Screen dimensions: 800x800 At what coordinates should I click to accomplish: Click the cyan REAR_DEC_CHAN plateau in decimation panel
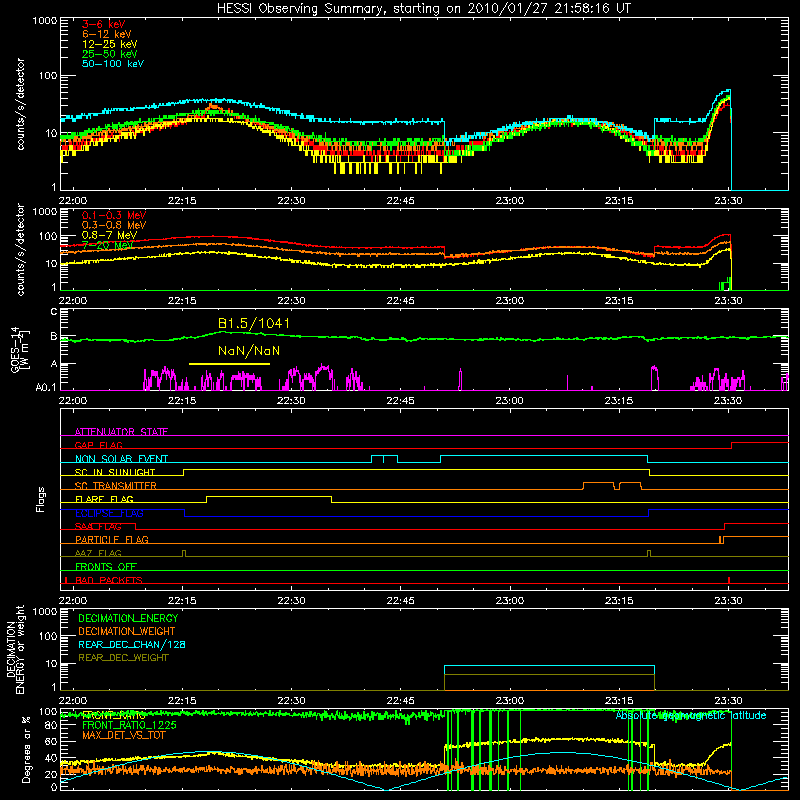tap(549, 666)
